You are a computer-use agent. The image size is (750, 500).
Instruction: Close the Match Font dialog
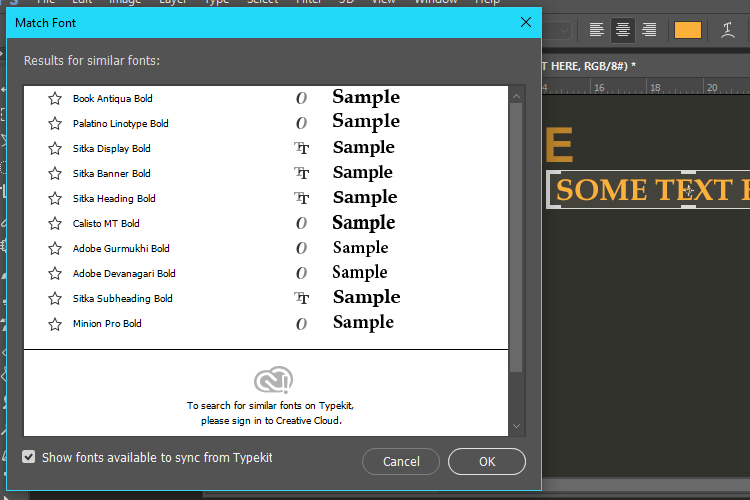526,22
